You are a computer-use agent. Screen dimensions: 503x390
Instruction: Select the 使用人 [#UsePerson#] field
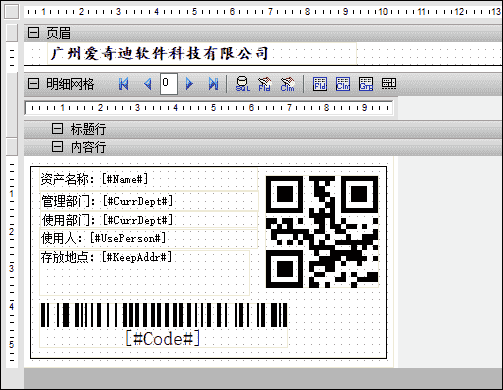click(149, 239)
